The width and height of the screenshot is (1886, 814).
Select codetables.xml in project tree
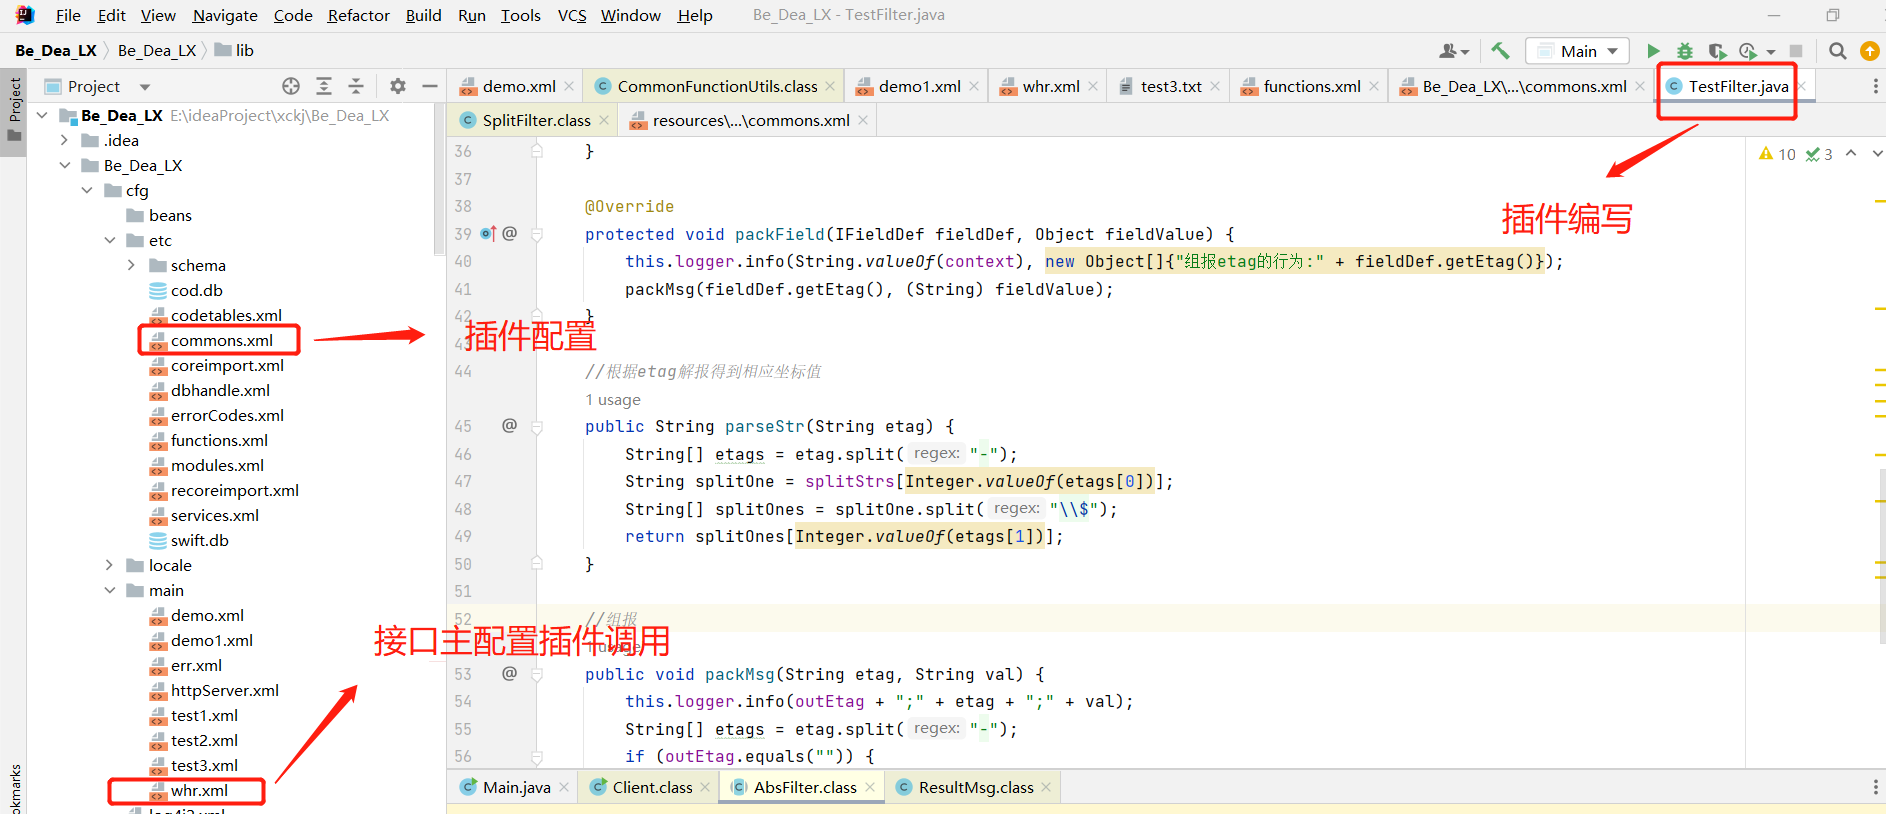coord(226,316)
